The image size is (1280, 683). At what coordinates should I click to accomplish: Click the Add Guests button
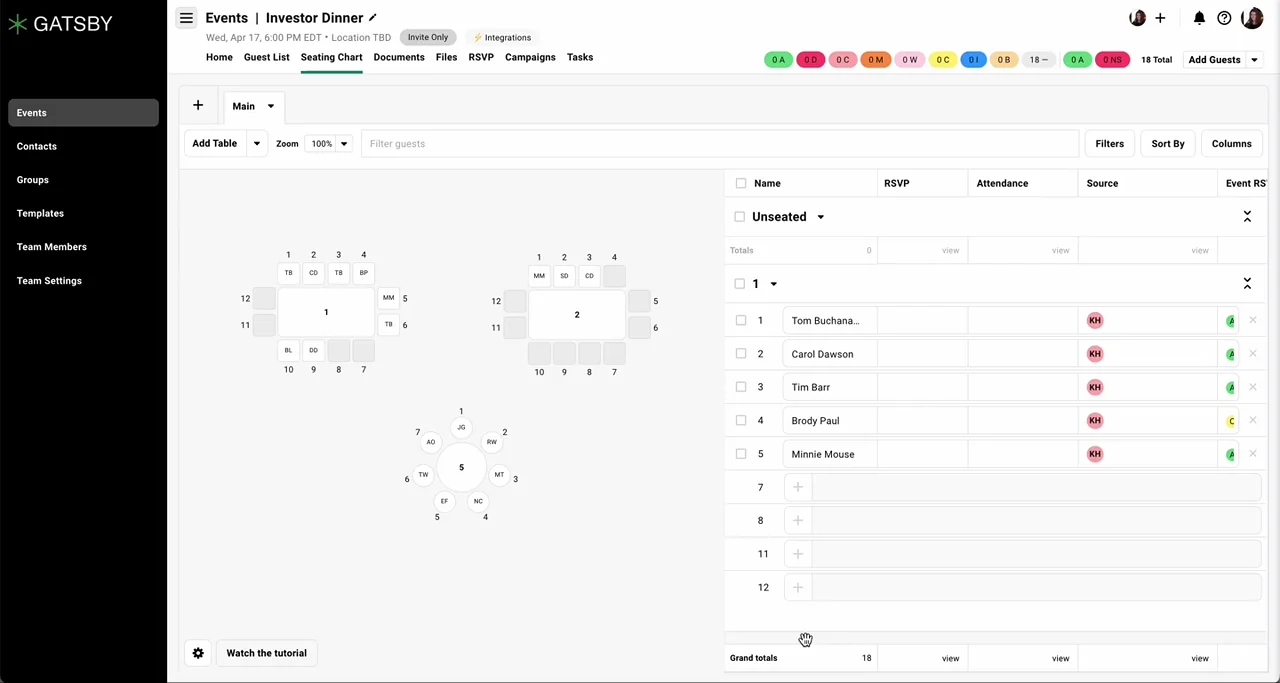(x=1214, y=59)
